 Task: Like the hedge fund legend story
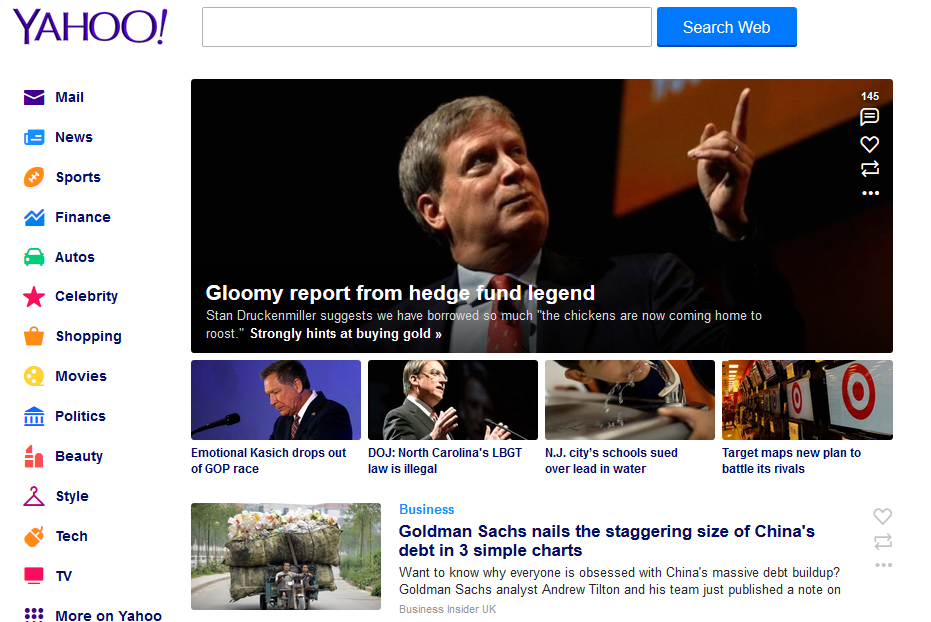point(869,144)
